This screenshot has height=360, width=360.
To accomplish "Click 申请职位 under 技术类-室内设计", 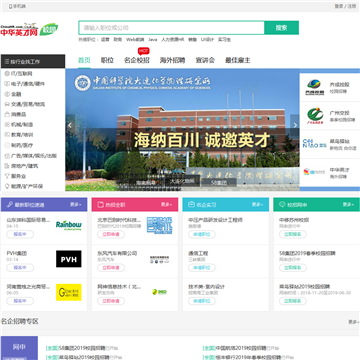I will click(x=202, y=301).
